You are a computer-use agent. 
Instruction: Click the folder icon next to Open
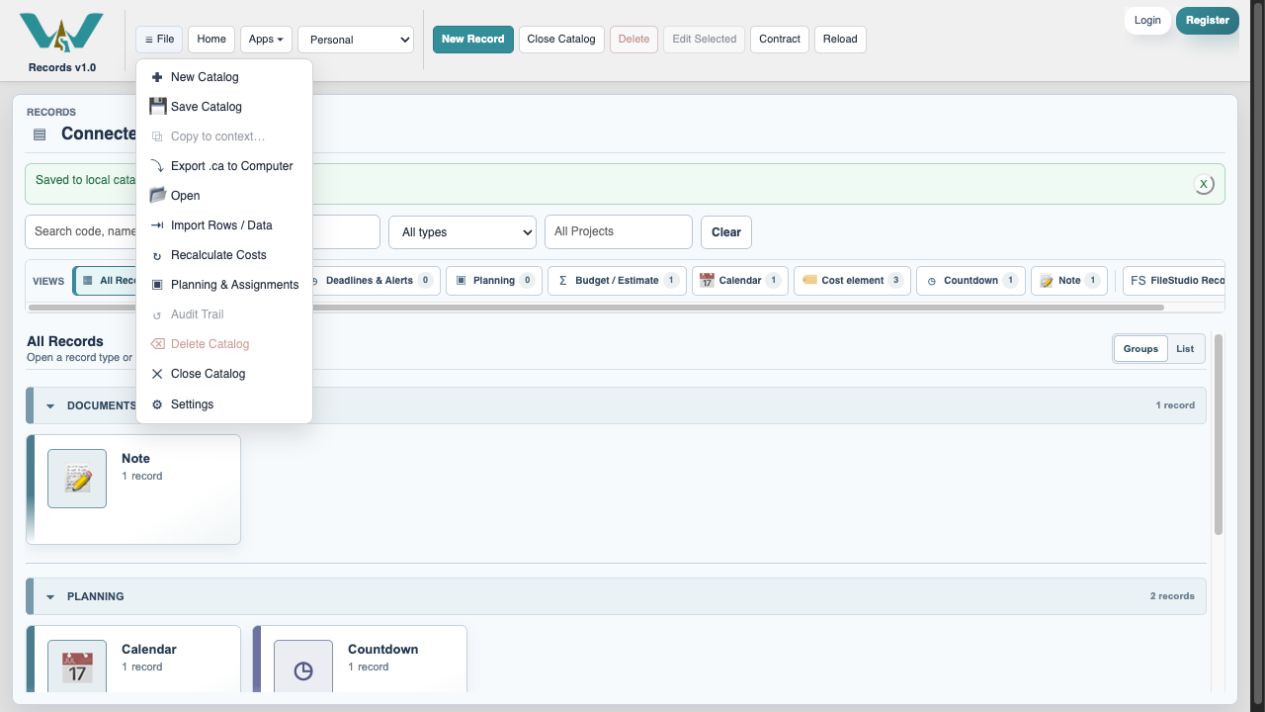157,195
